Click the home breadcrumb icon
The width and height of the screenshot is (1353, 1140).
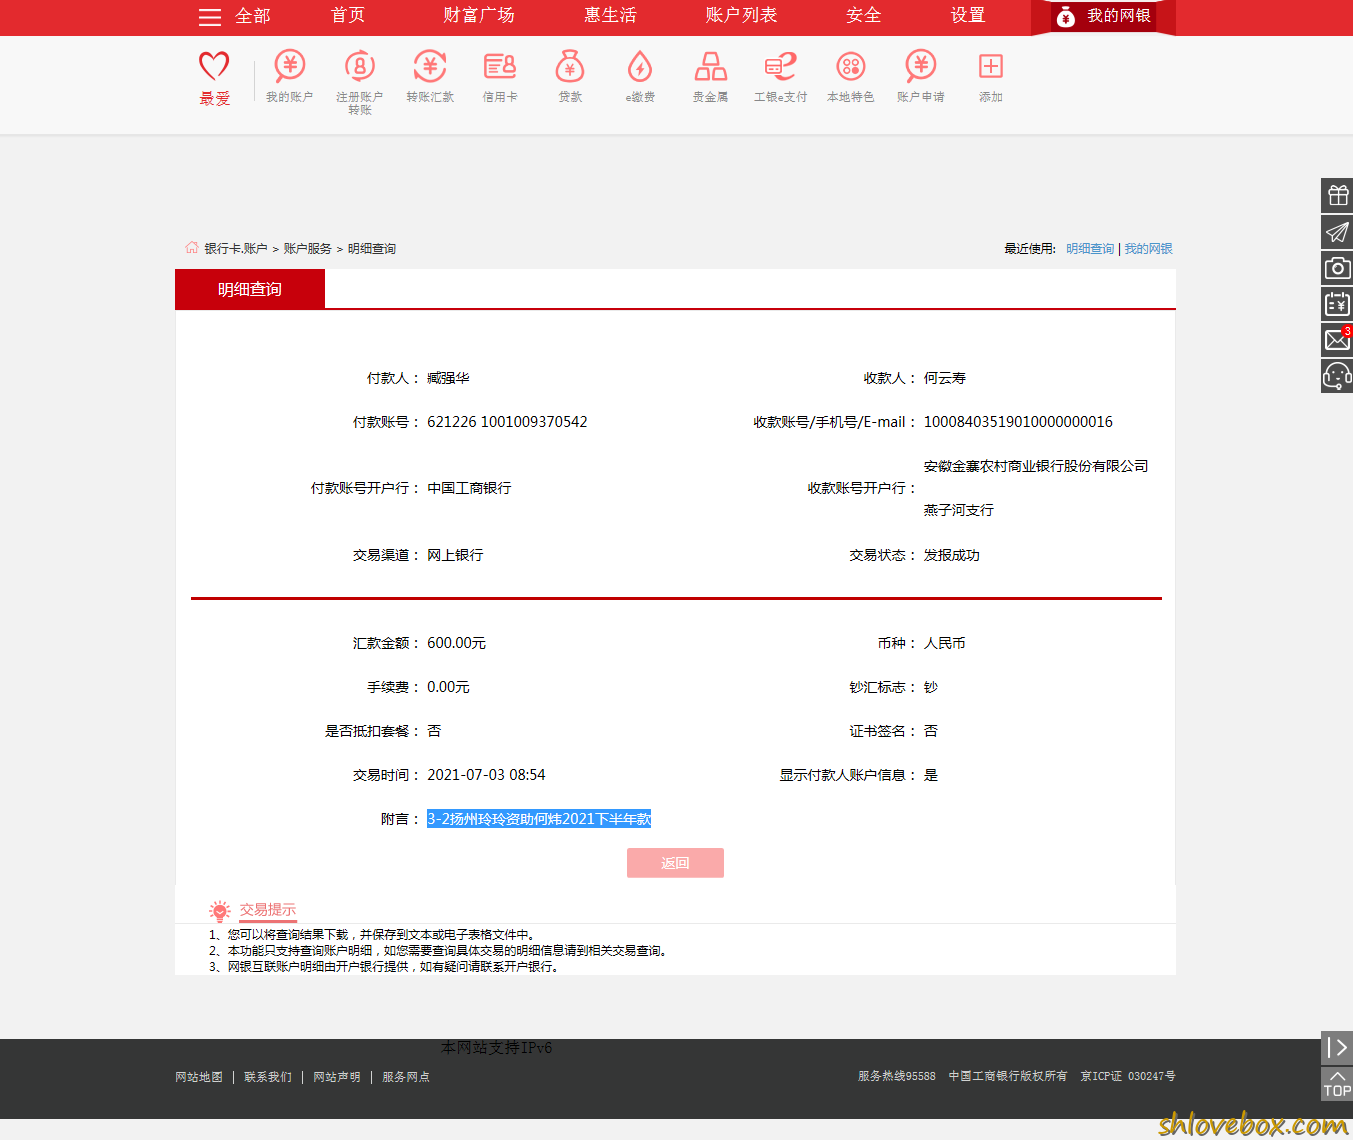[191, 247]
